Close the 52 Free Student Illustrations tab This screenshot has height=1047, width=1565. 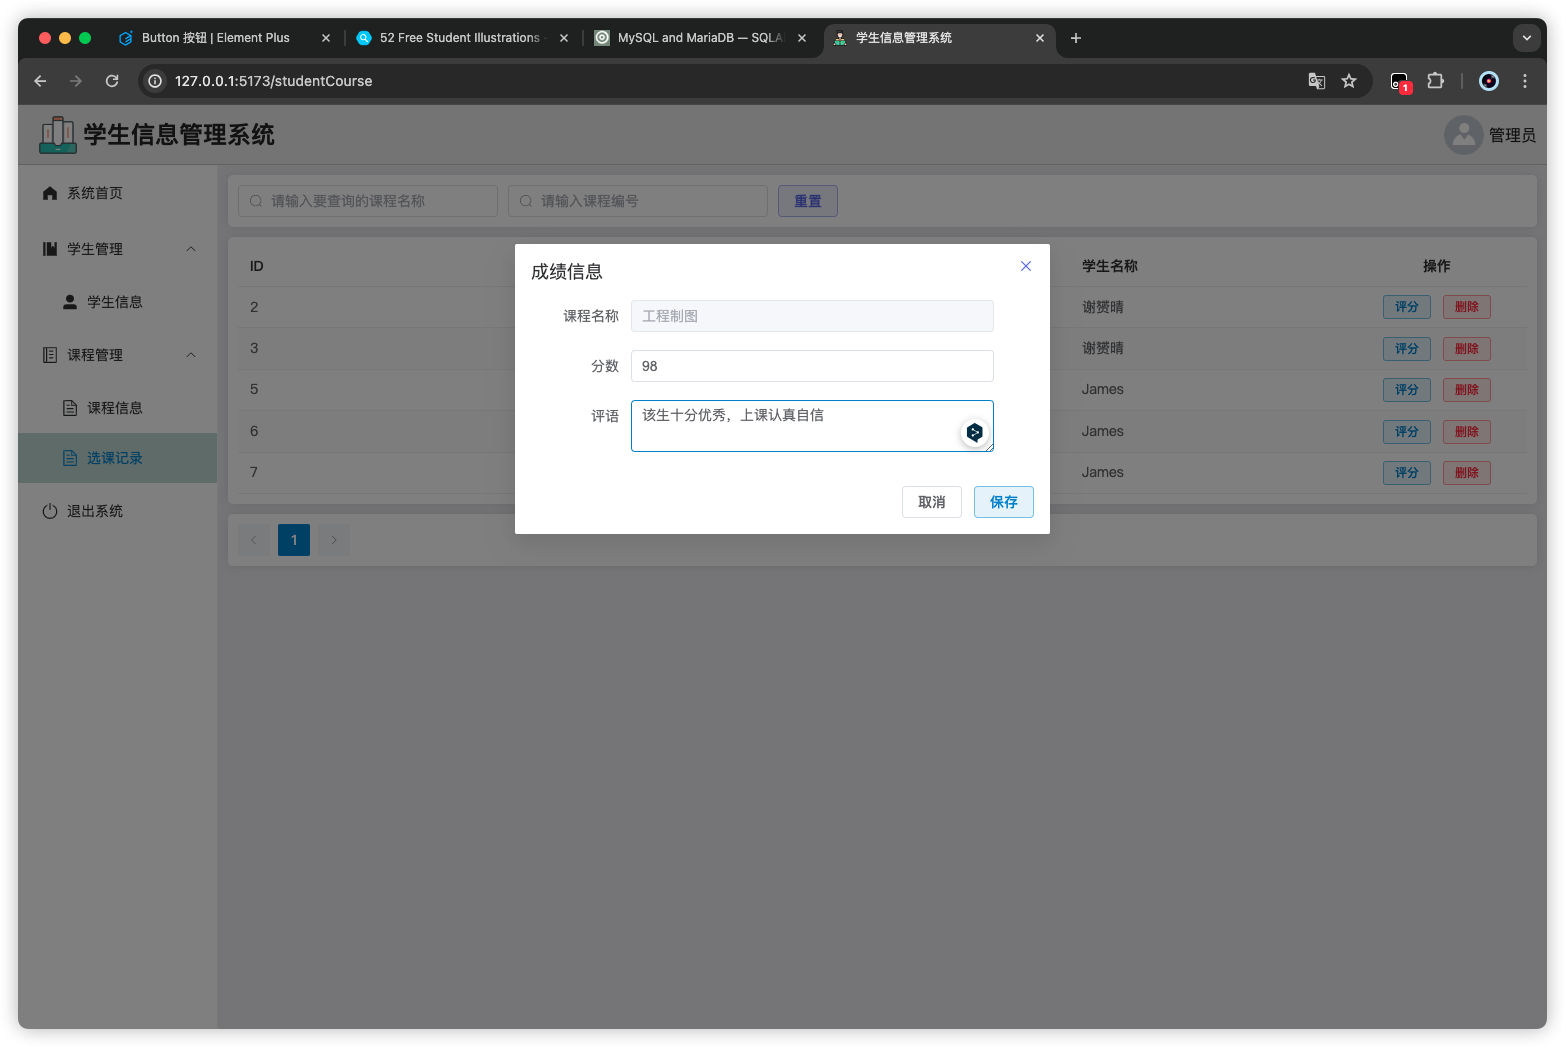click(x=564, y=38)
